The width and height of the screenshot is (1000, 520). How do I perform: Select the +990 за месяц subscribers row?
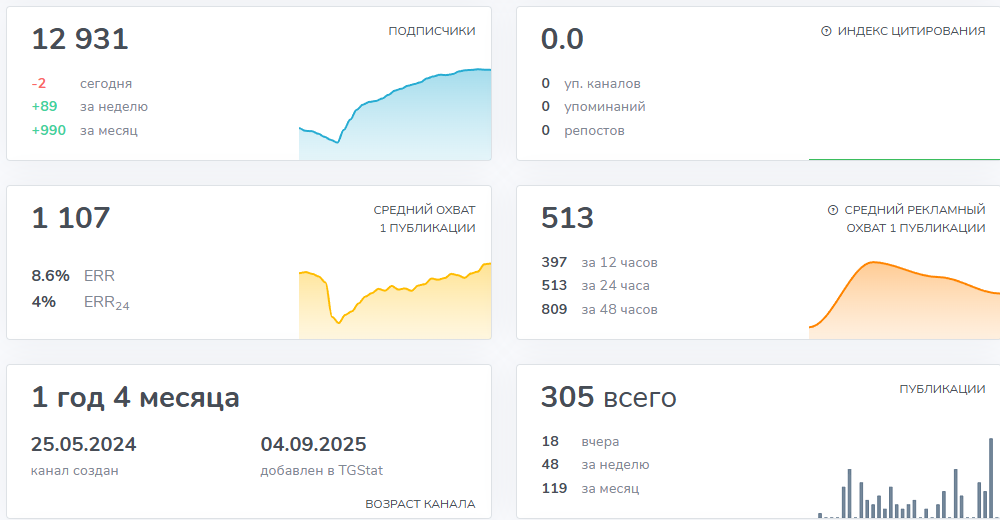coord(85,130)
